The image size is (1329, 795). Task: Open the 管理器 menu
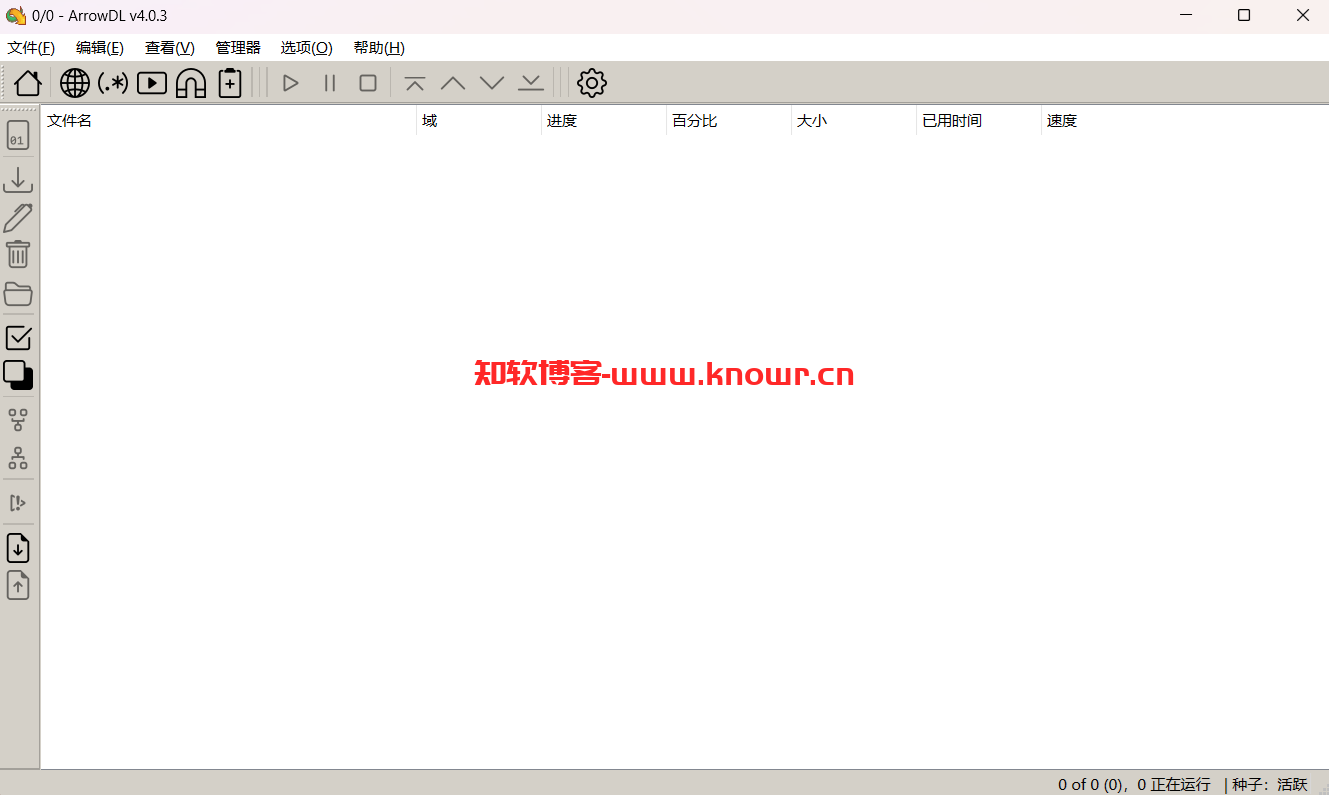tap(238, 48)
